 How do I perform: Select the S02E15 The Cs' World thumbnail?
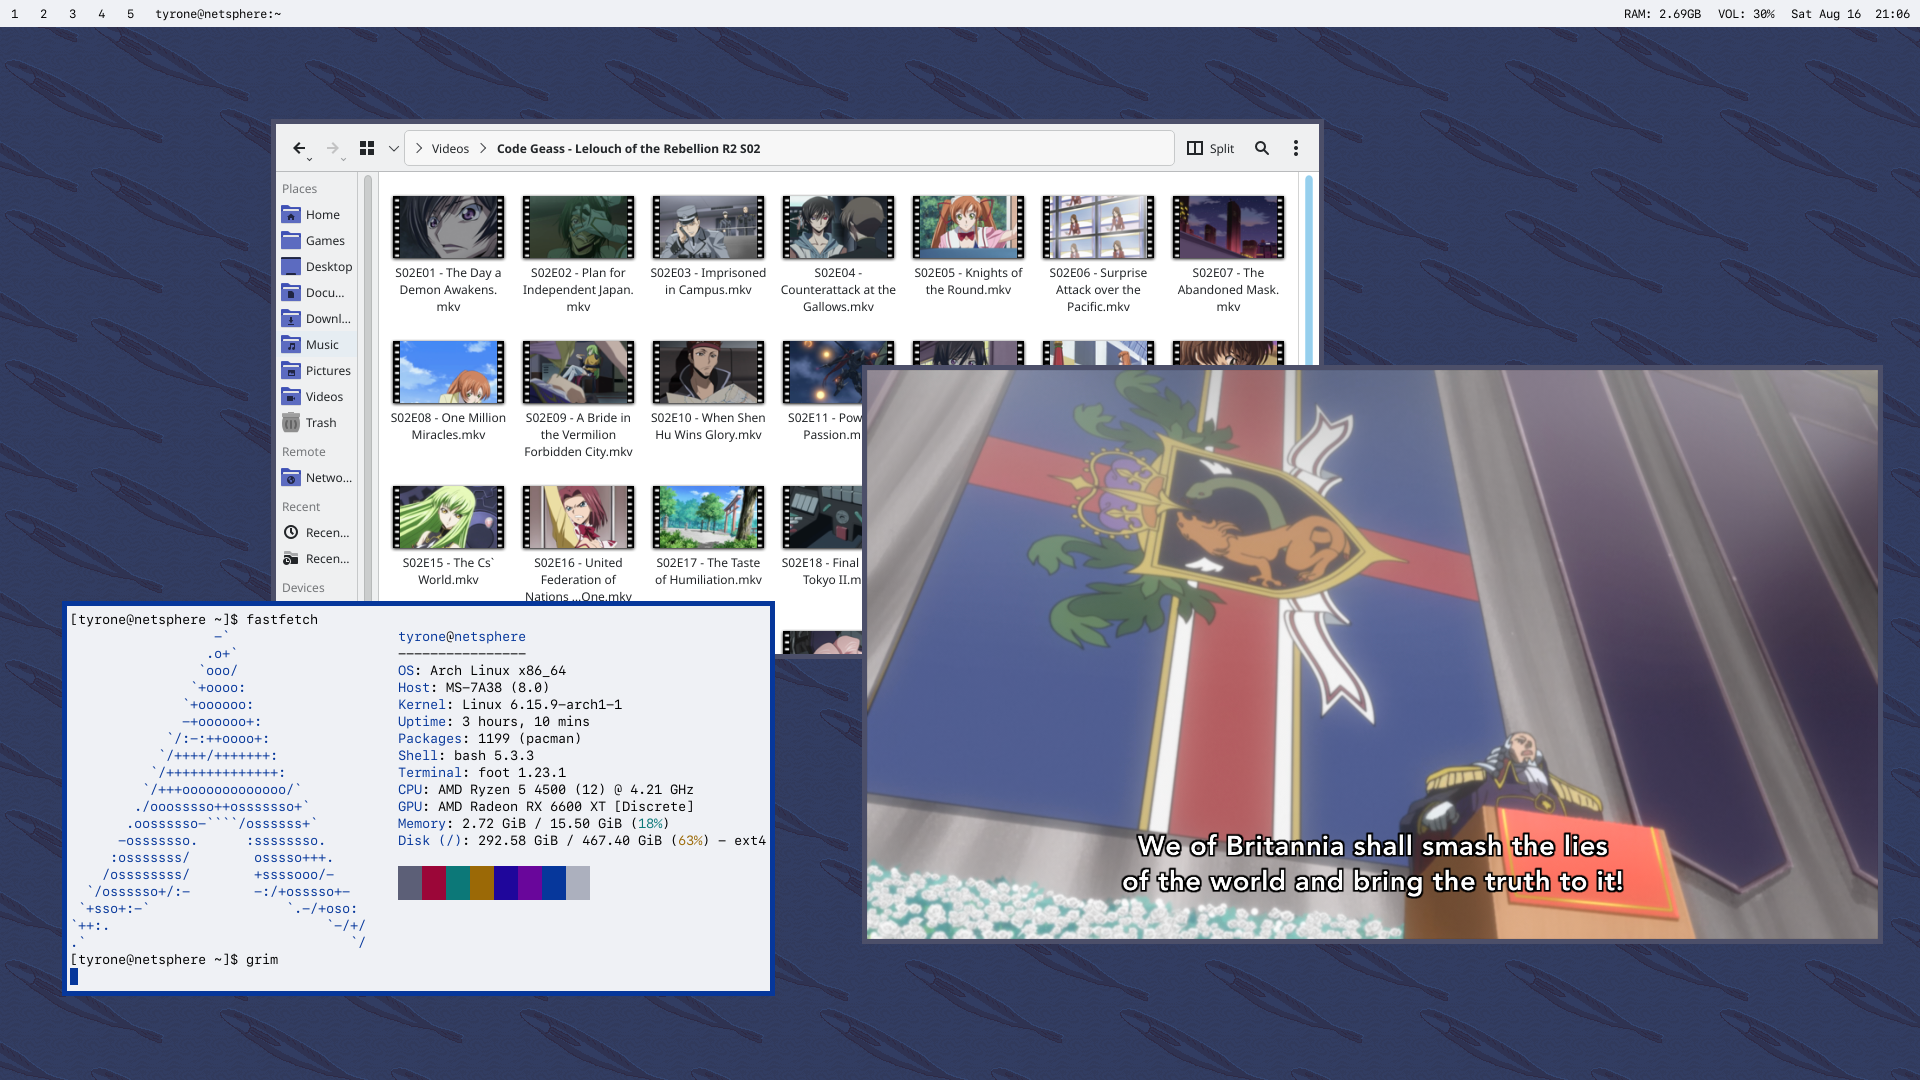pos(448,518)
